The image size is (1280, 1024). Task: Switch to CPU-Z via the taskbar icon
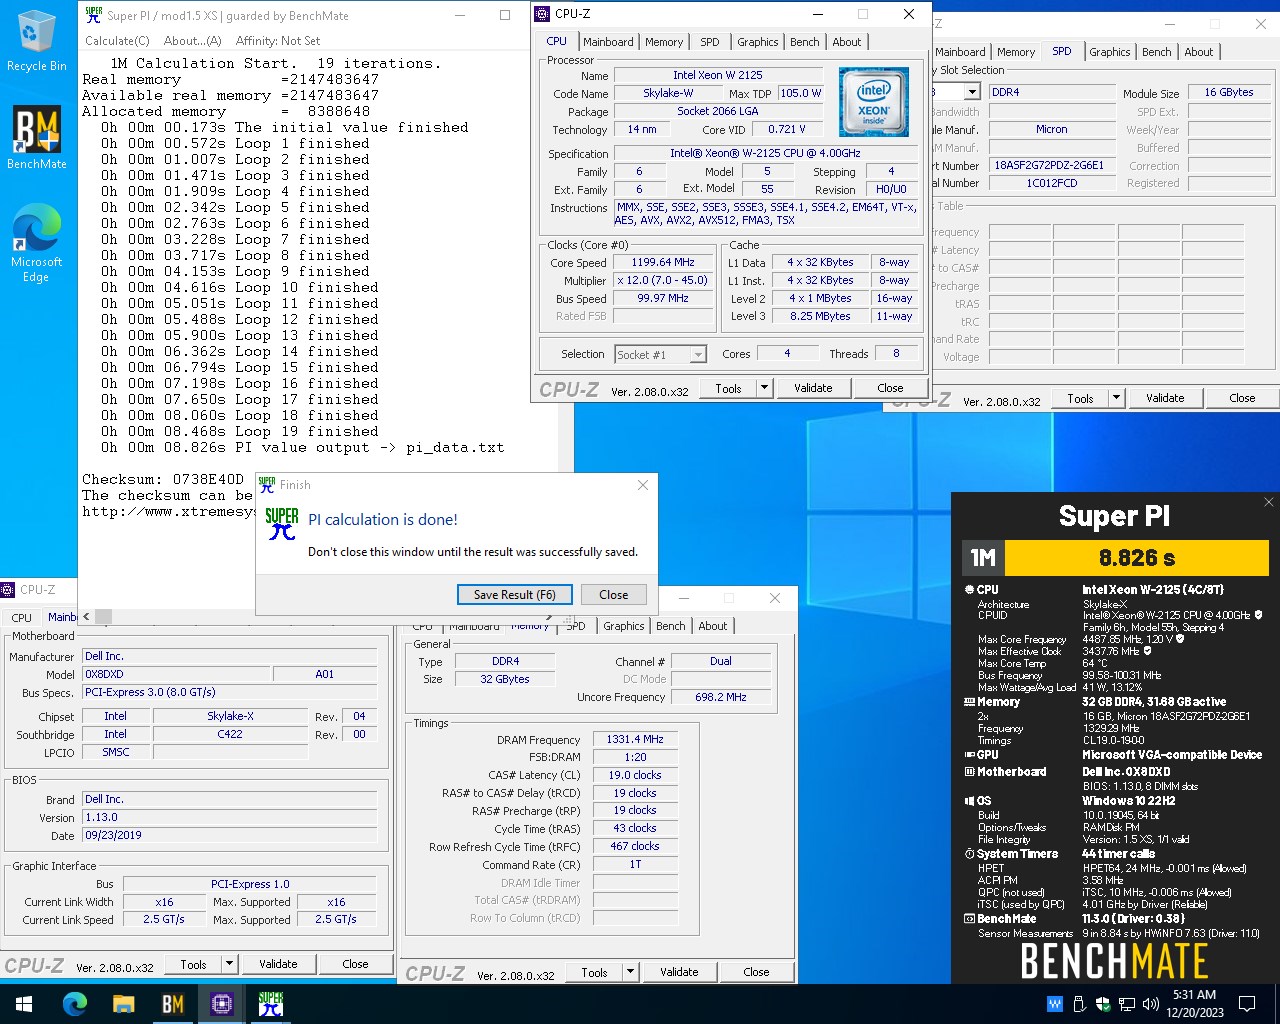(222, 1003)
